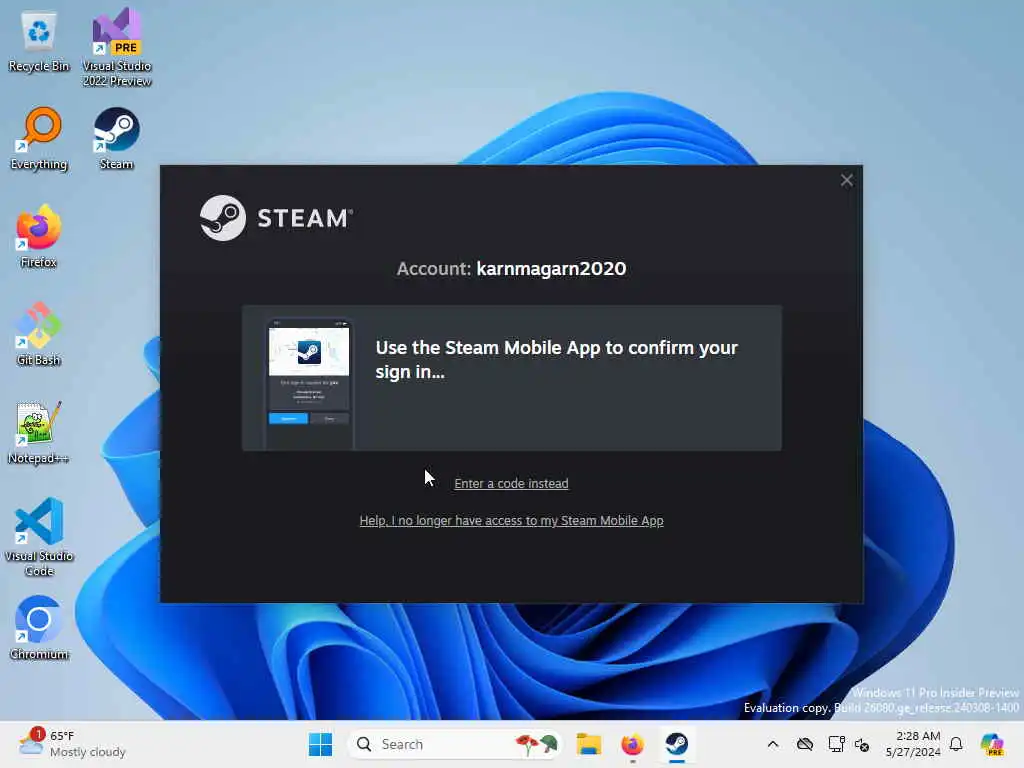Select the Steam taskbar icon
Image resolution: width=1024 pixels, height=768 pixels.
click(x=677, y=744)
